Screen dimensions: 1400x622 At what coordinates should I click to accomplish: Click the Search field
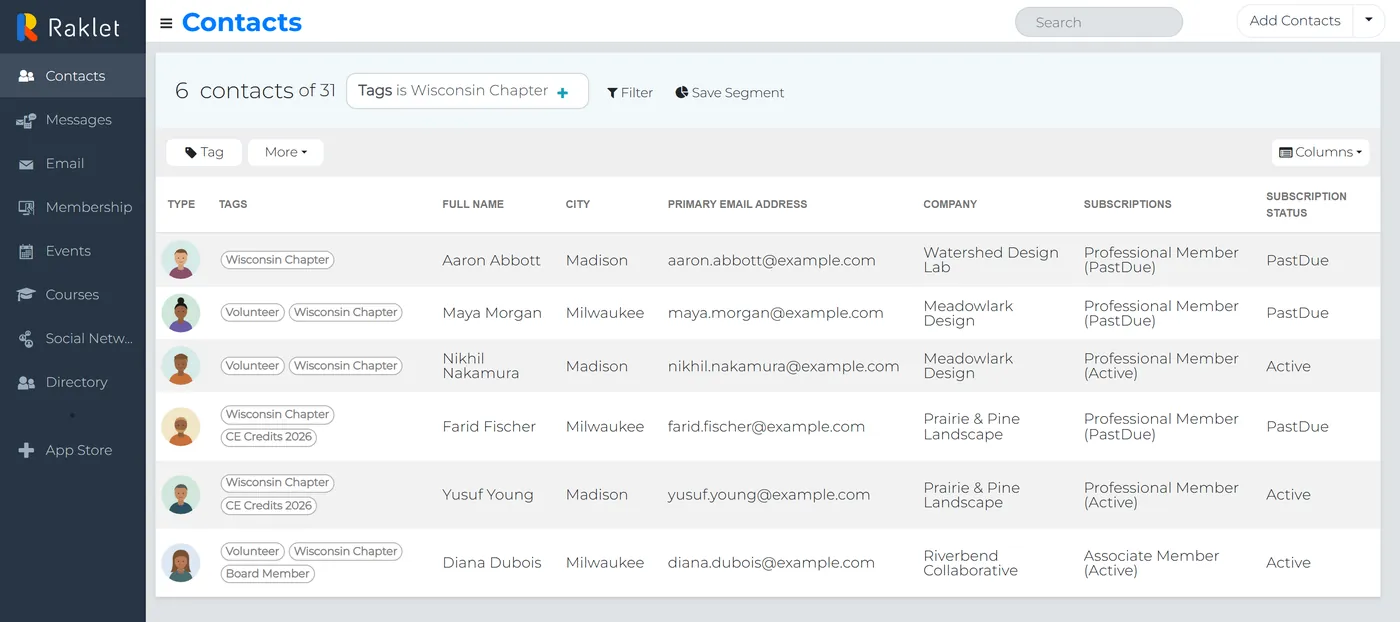[1098, 22]
